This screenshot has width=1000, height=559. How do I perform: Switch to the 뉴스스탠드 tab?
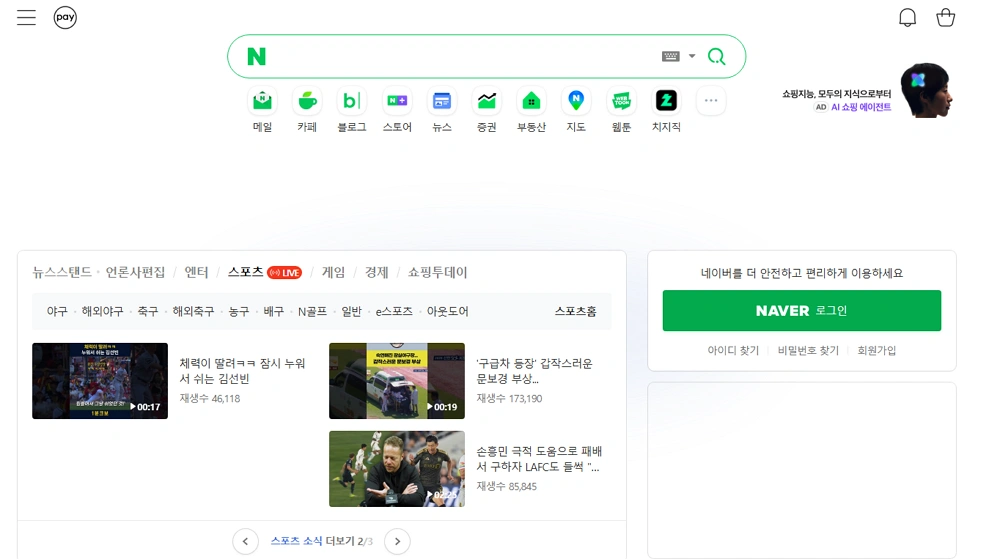(62, 272)
